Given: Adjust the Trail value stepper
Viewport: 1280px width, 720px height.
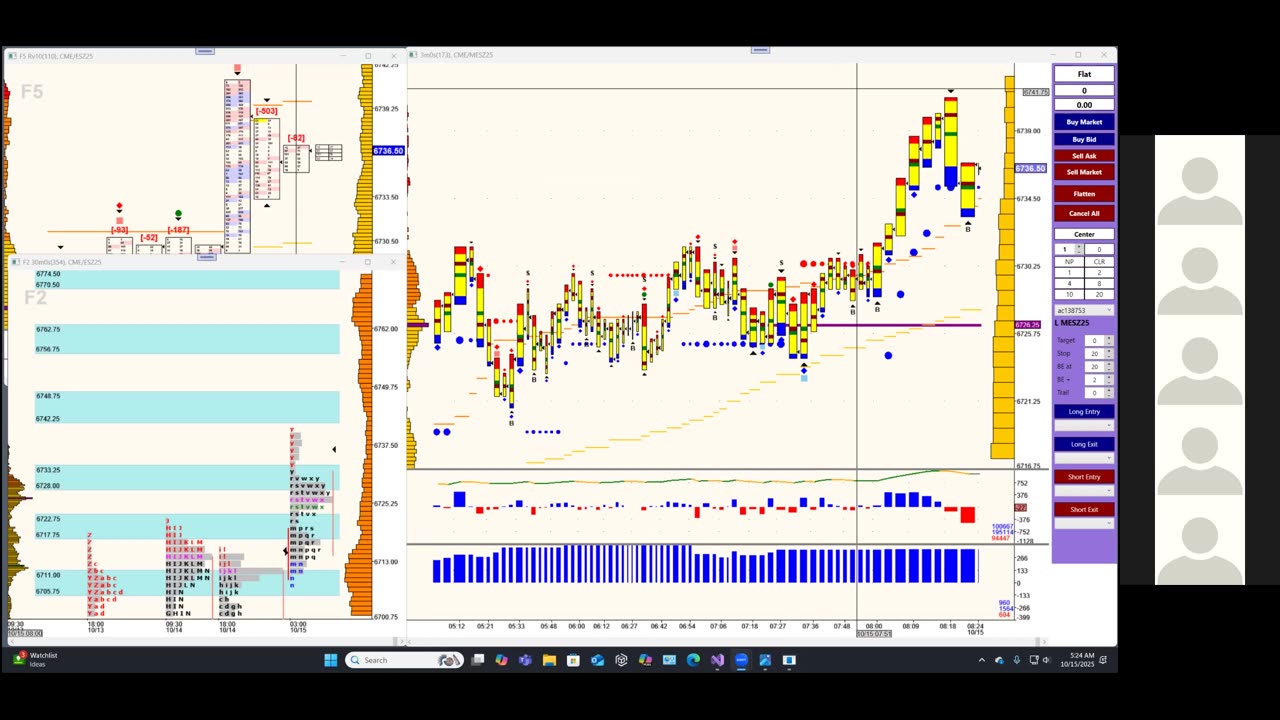Looking at the screenshot, I should 1109,393.
